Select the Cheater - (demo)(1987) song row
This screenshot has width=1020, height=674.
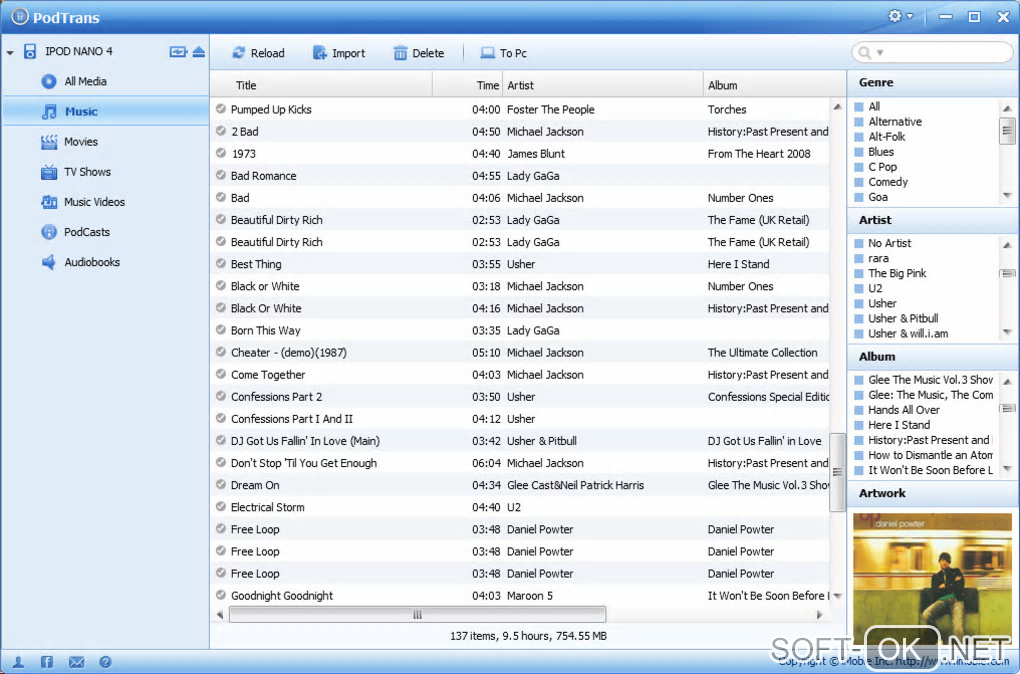point(520,352)
